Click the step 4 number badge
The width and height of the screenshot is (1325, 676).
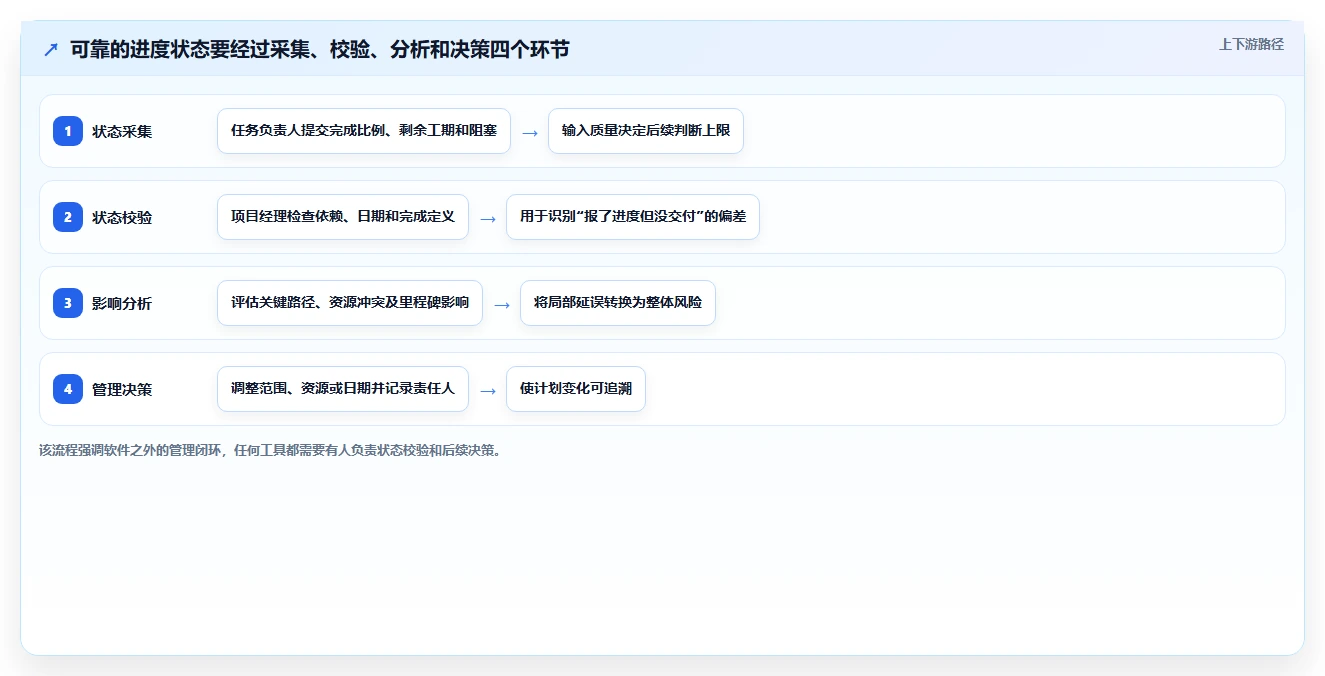tap(68, 389)
